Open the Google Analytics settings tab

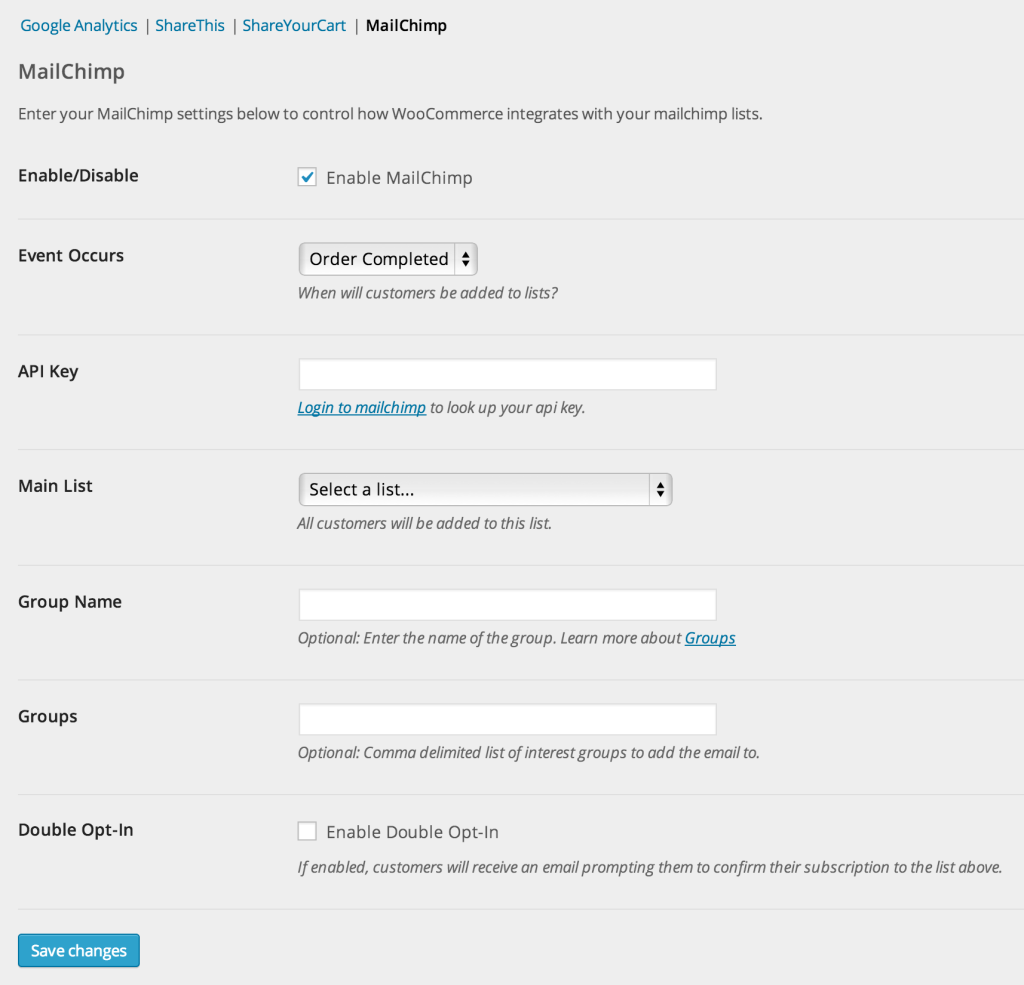point(79,26)
